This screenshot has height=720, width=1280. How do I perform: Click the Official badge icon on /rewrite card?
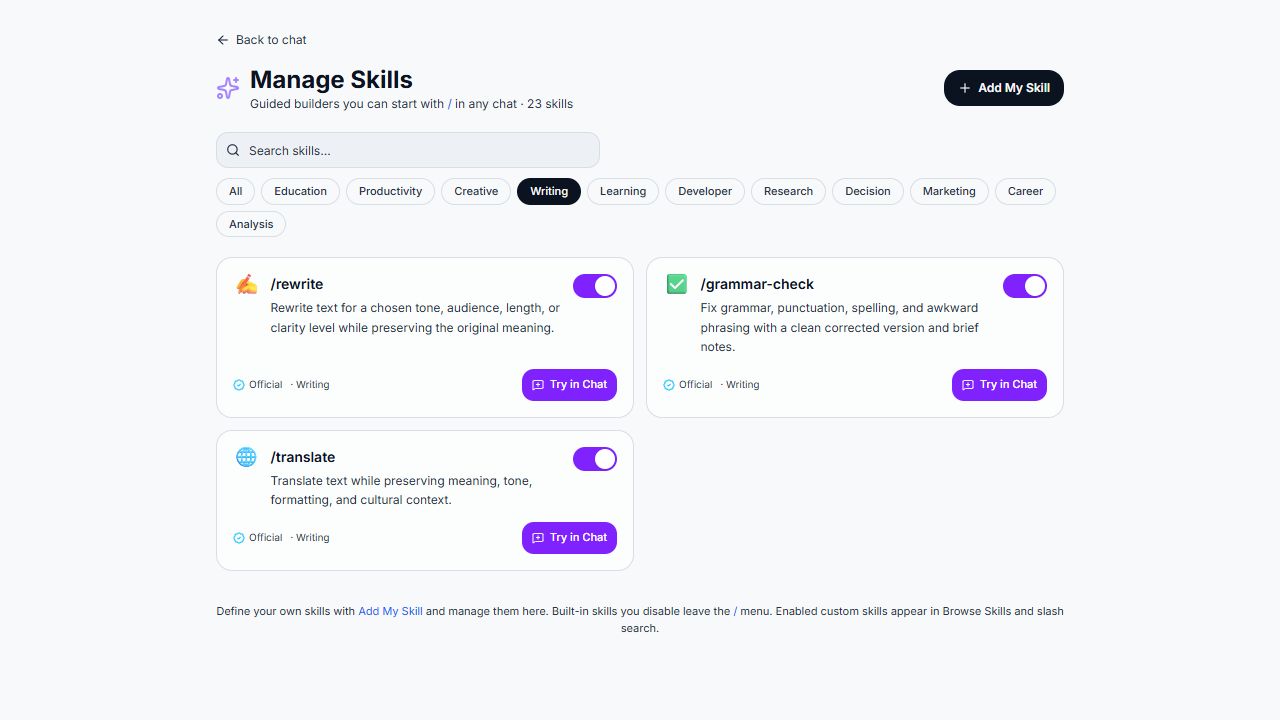click(239, 385)
